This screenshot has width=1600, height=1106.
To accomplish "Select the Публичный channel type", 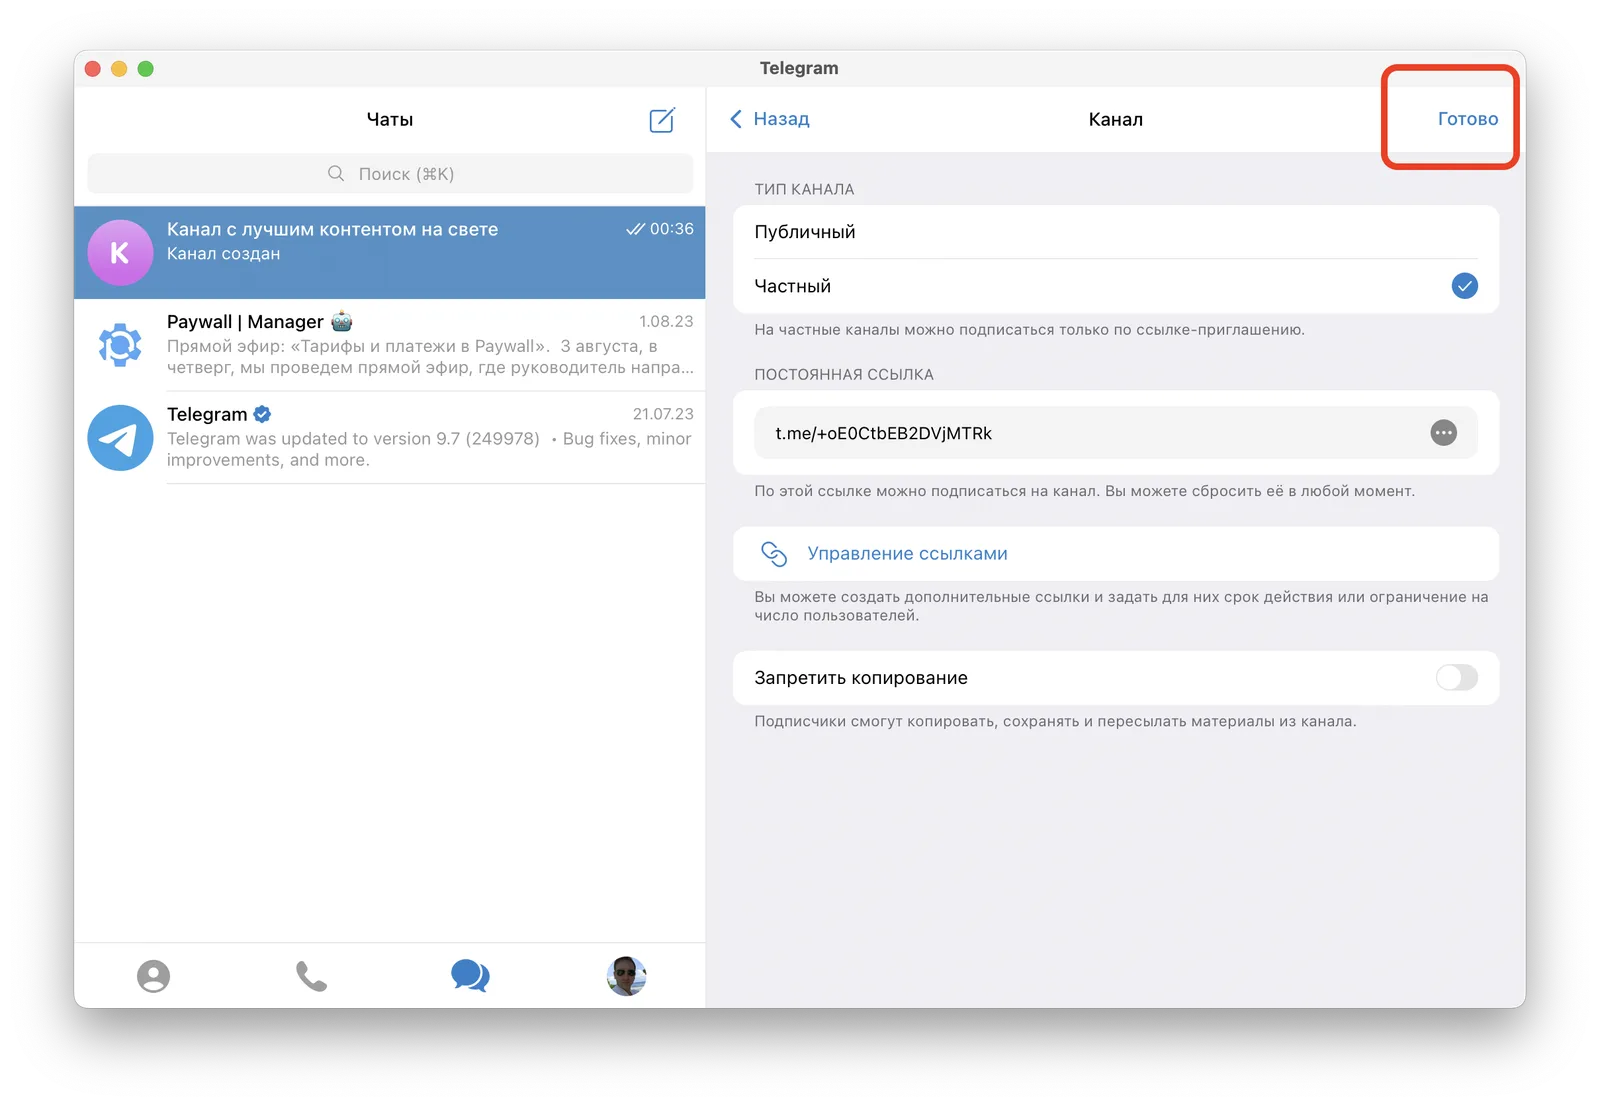I will pyautogui.click(x=1116, y=232).
